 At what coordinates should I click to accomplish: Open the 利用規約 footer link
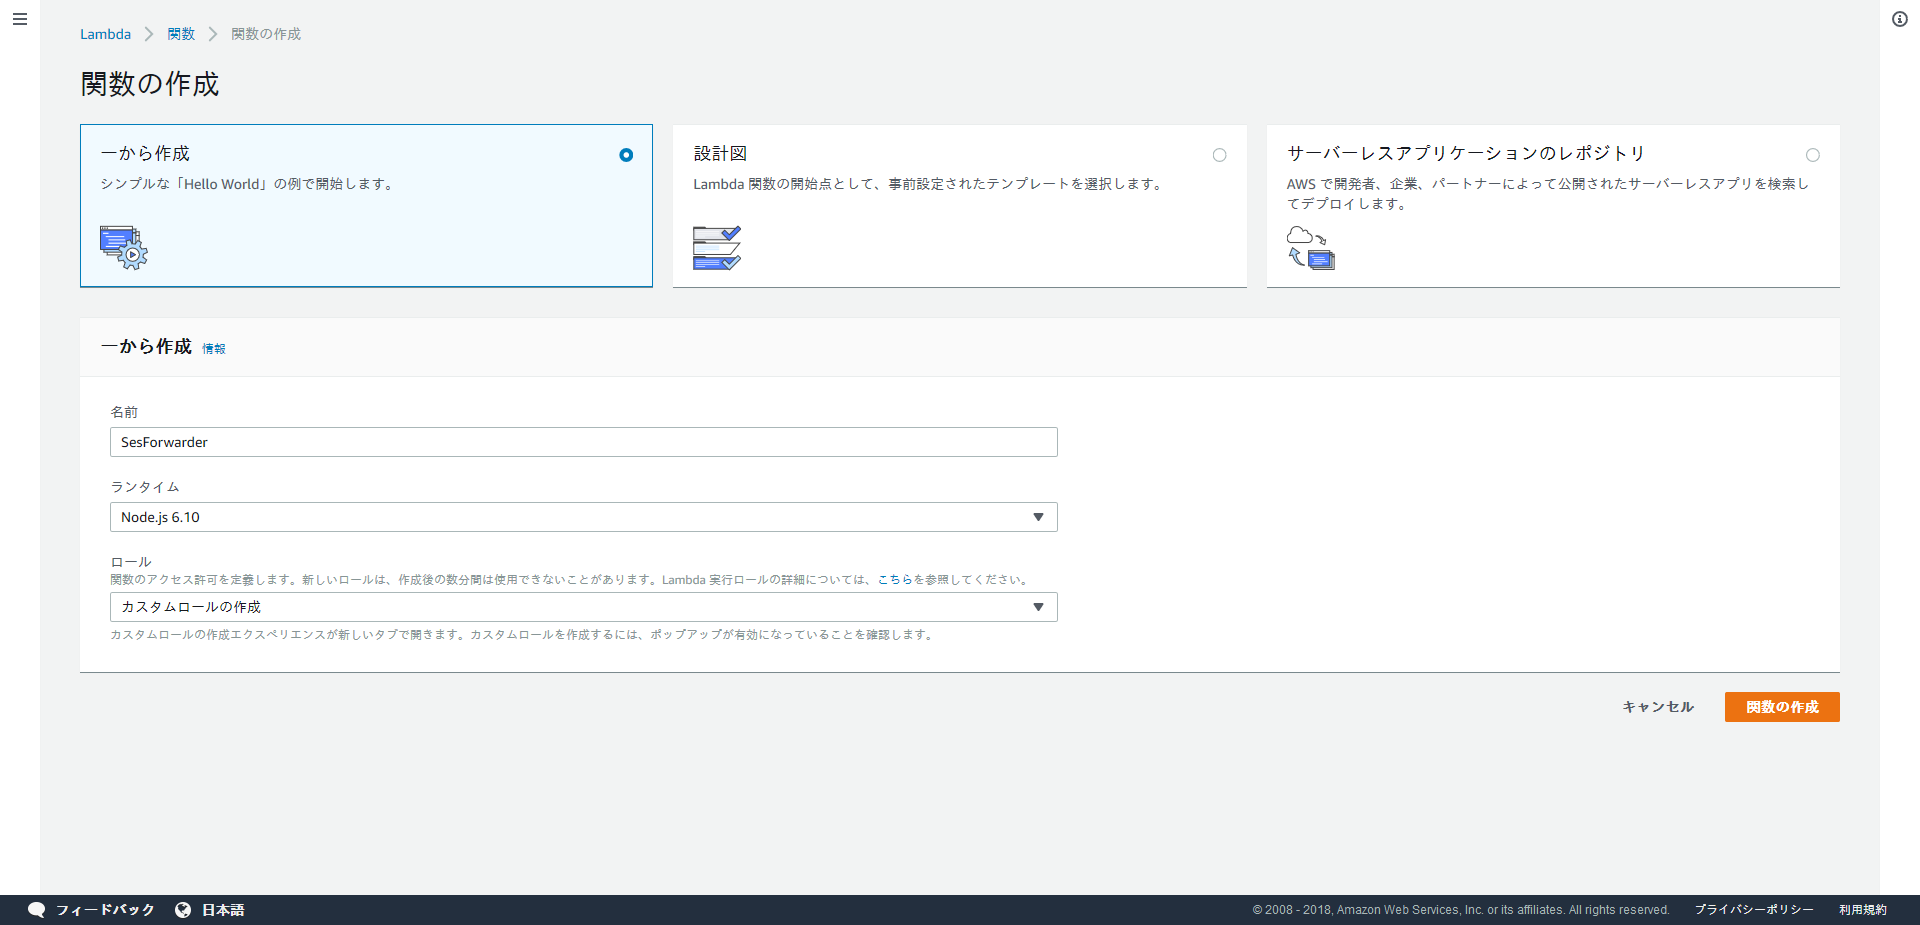tap(1863, 910)
